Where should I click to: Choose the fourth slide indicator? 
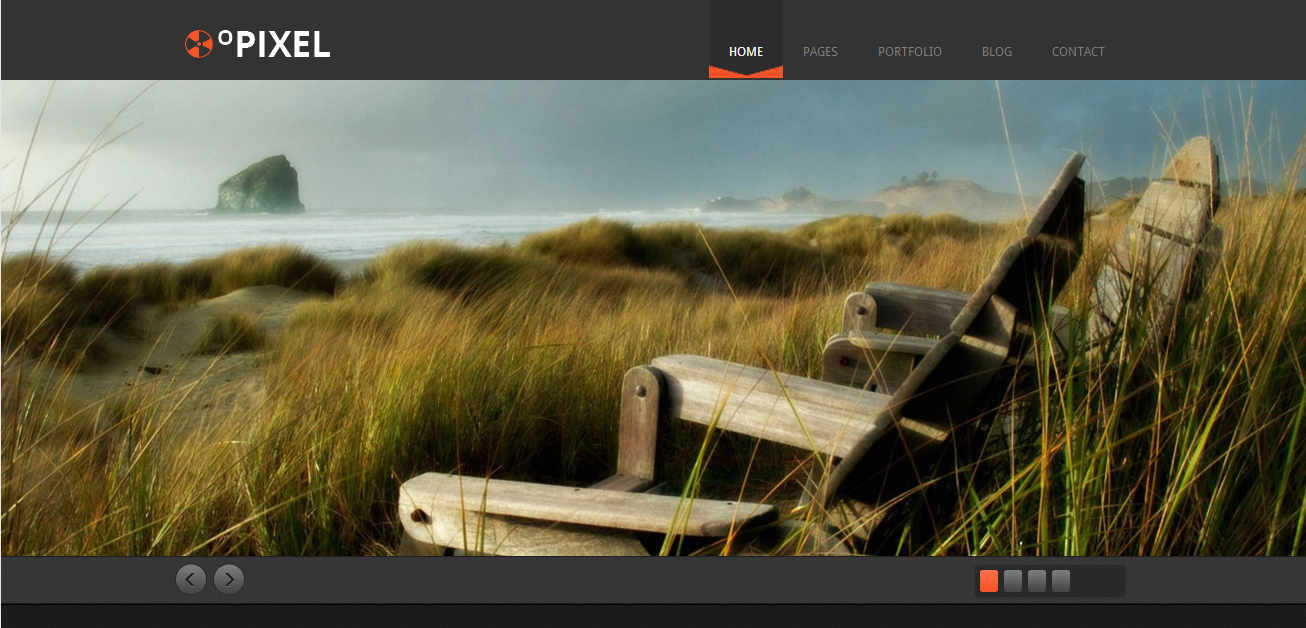tap(1061, 581)
